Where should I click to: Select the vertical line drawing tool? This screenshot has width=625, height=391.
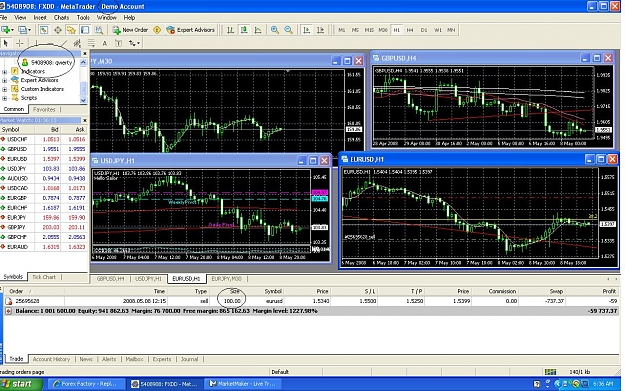(36, 43)
